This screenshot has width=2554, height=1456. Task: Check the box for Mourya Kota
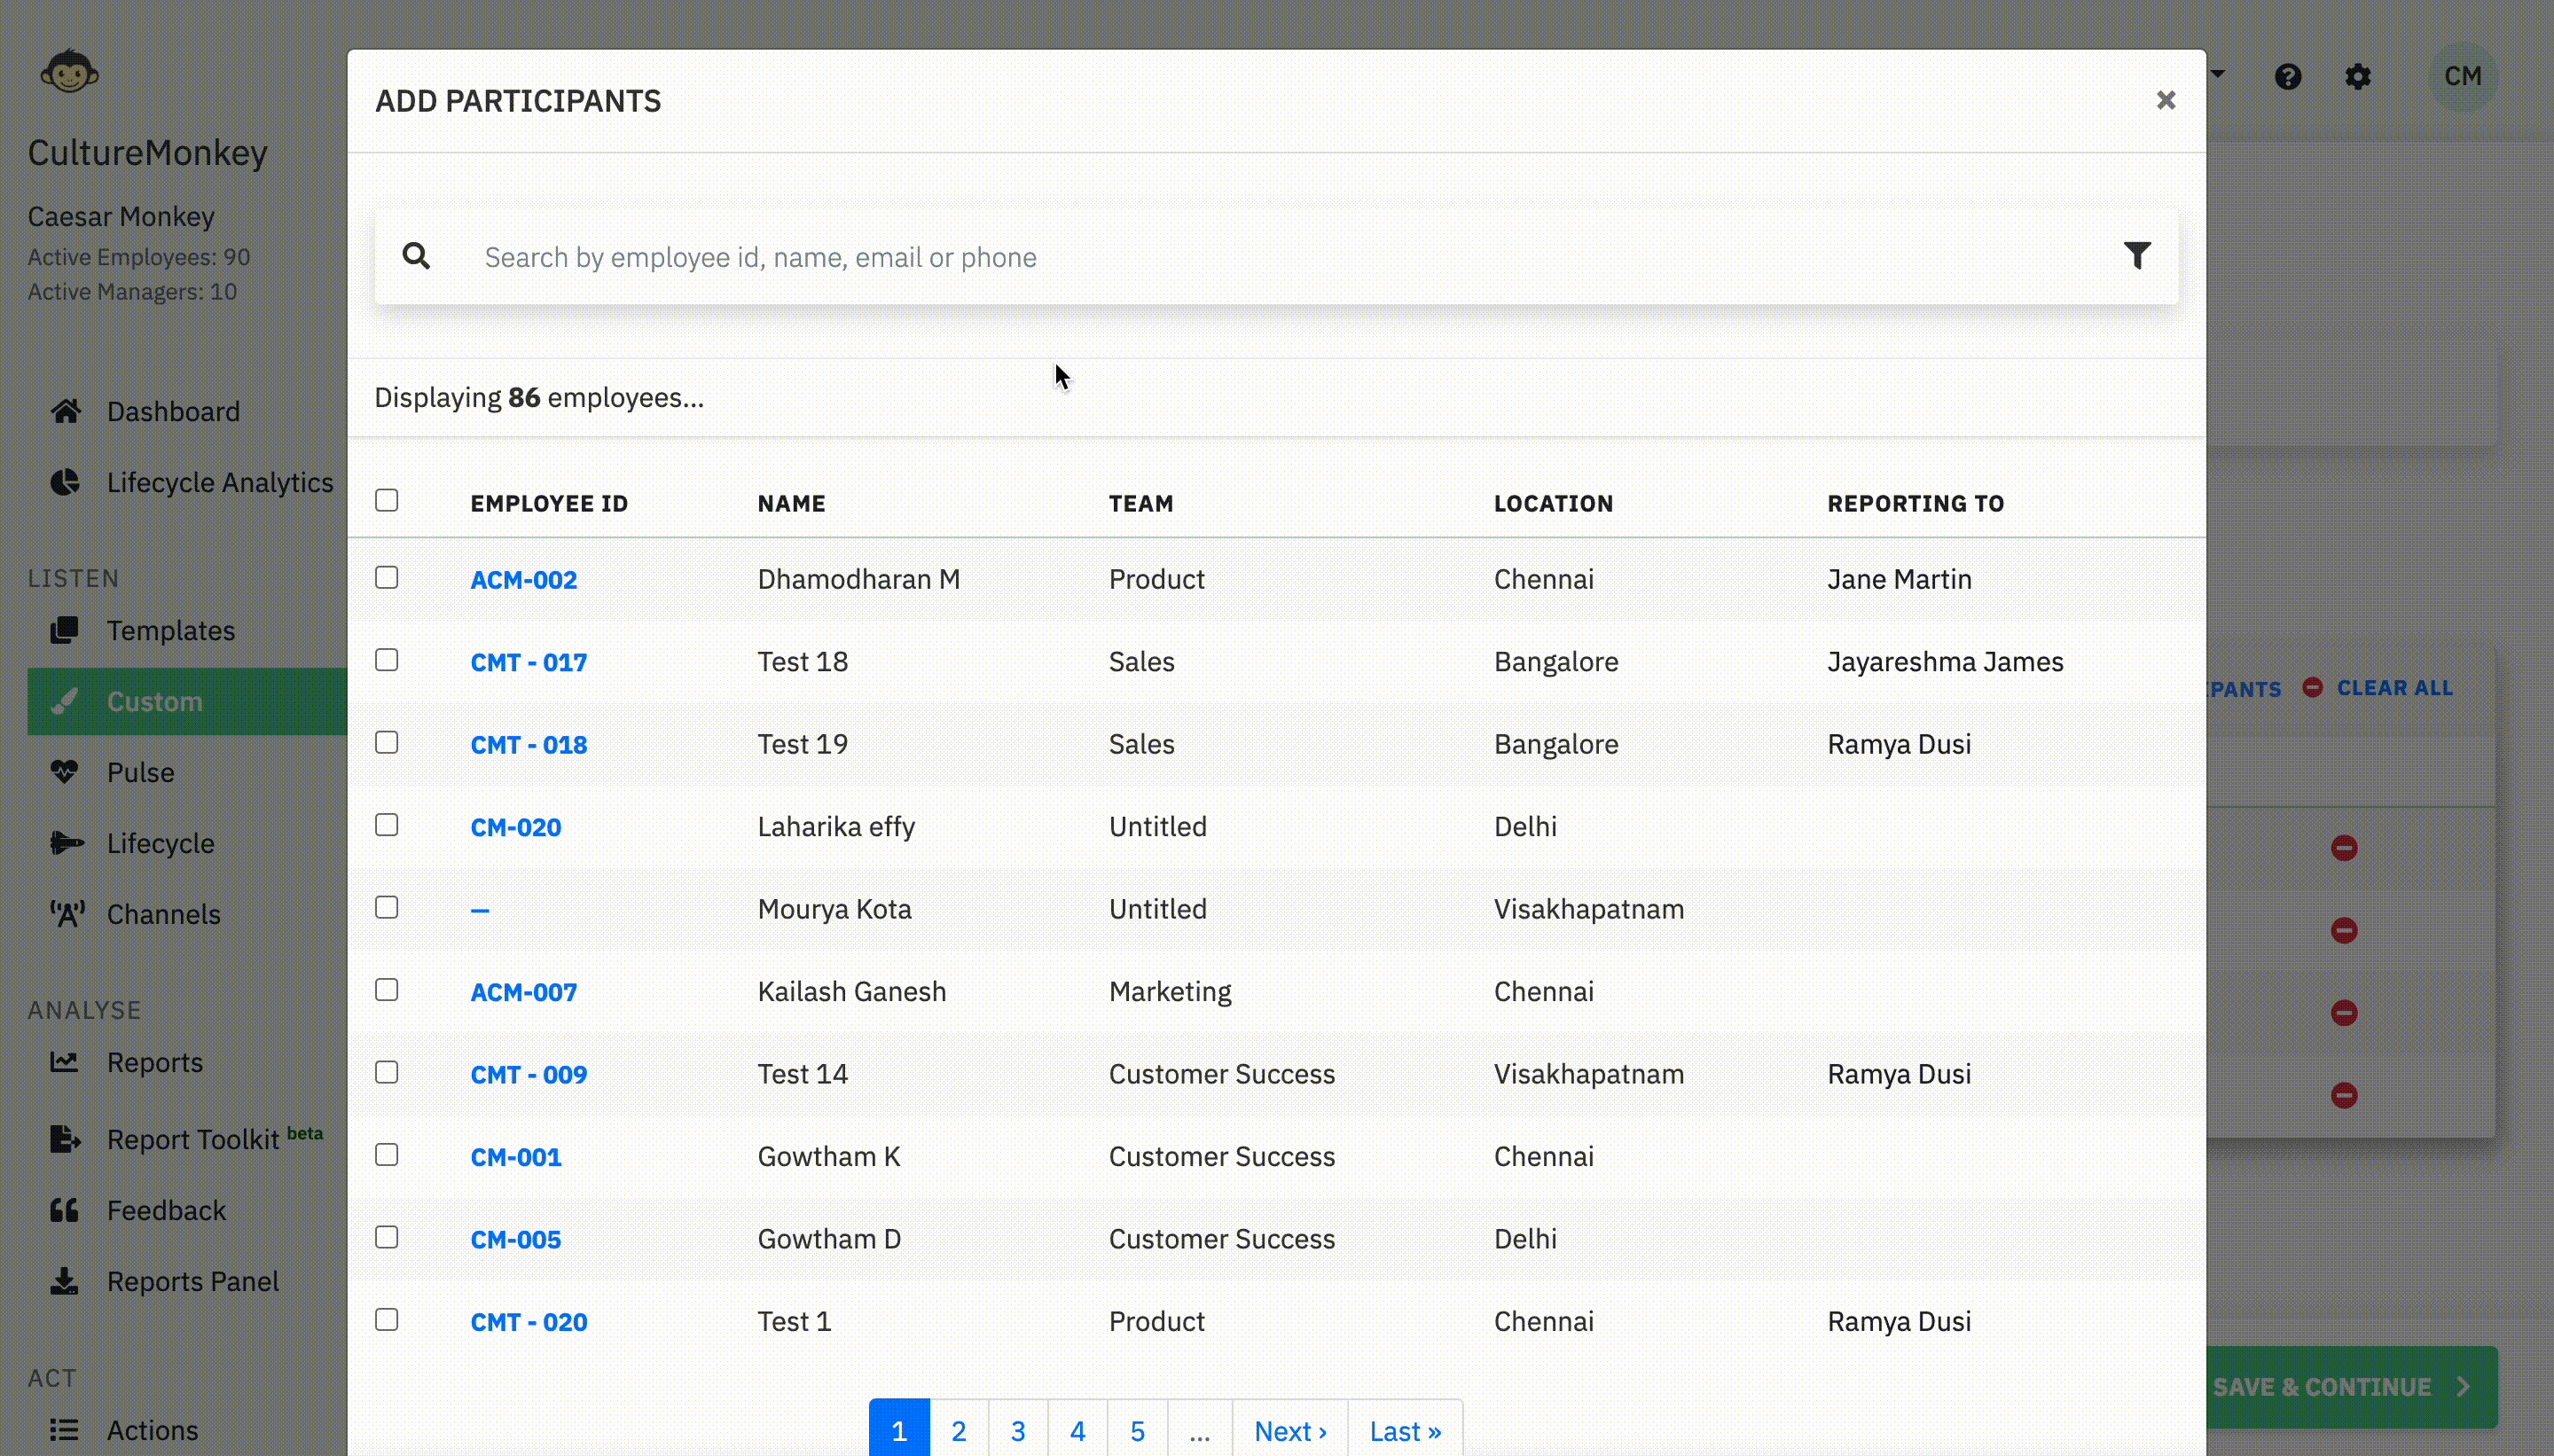click(x=387, y=907)
